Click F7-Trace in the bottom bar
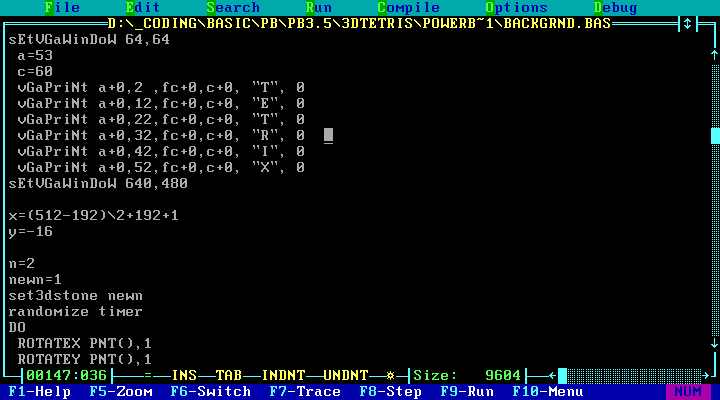This screenshot has width=720, height=400. tap(305, 392)
